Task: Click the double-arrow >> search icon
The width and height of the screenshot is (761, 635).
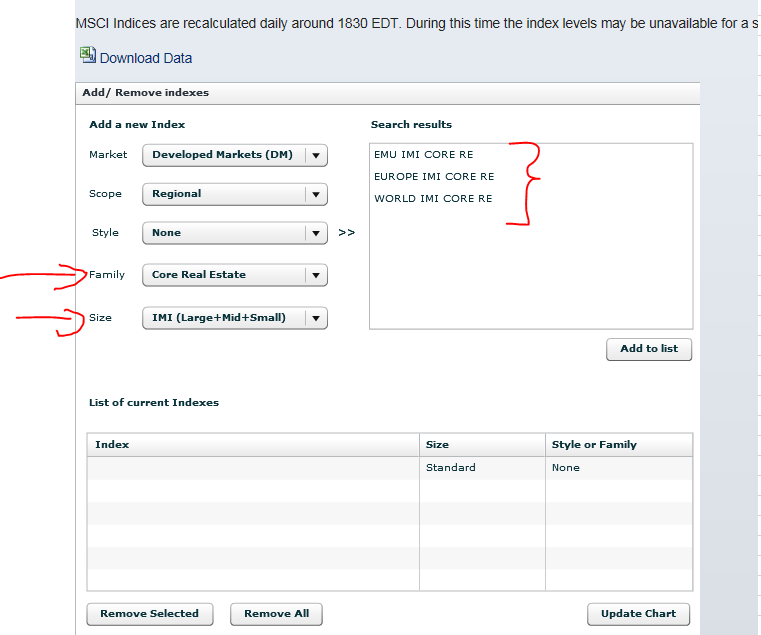Action: (346, 233)
